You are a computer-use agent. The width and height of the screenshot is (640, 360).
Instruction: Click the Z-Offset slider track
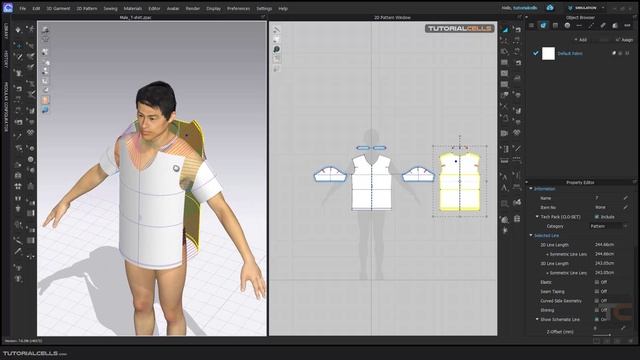(x=602, y=335)
